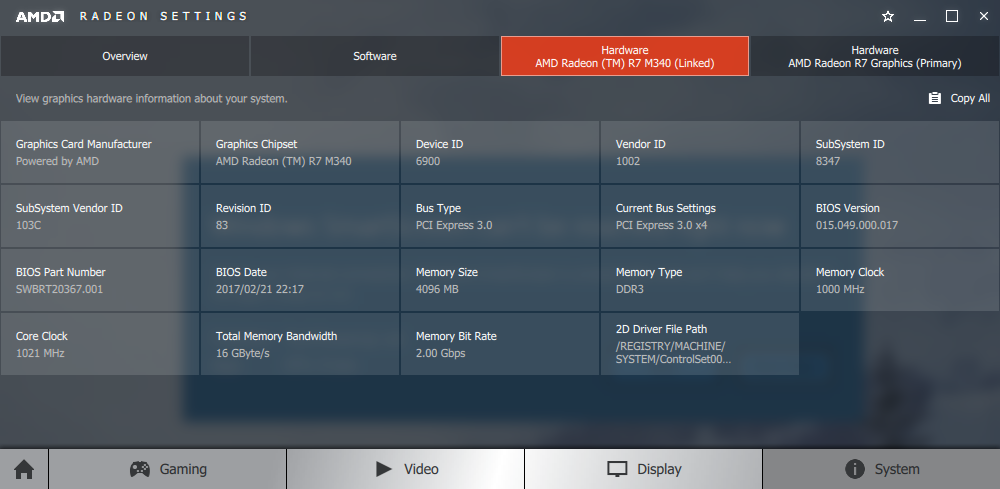Screen dimensions: 1000x489
Task: Click SubSystem ID value 8347
Action: click(x=828, y=161)
